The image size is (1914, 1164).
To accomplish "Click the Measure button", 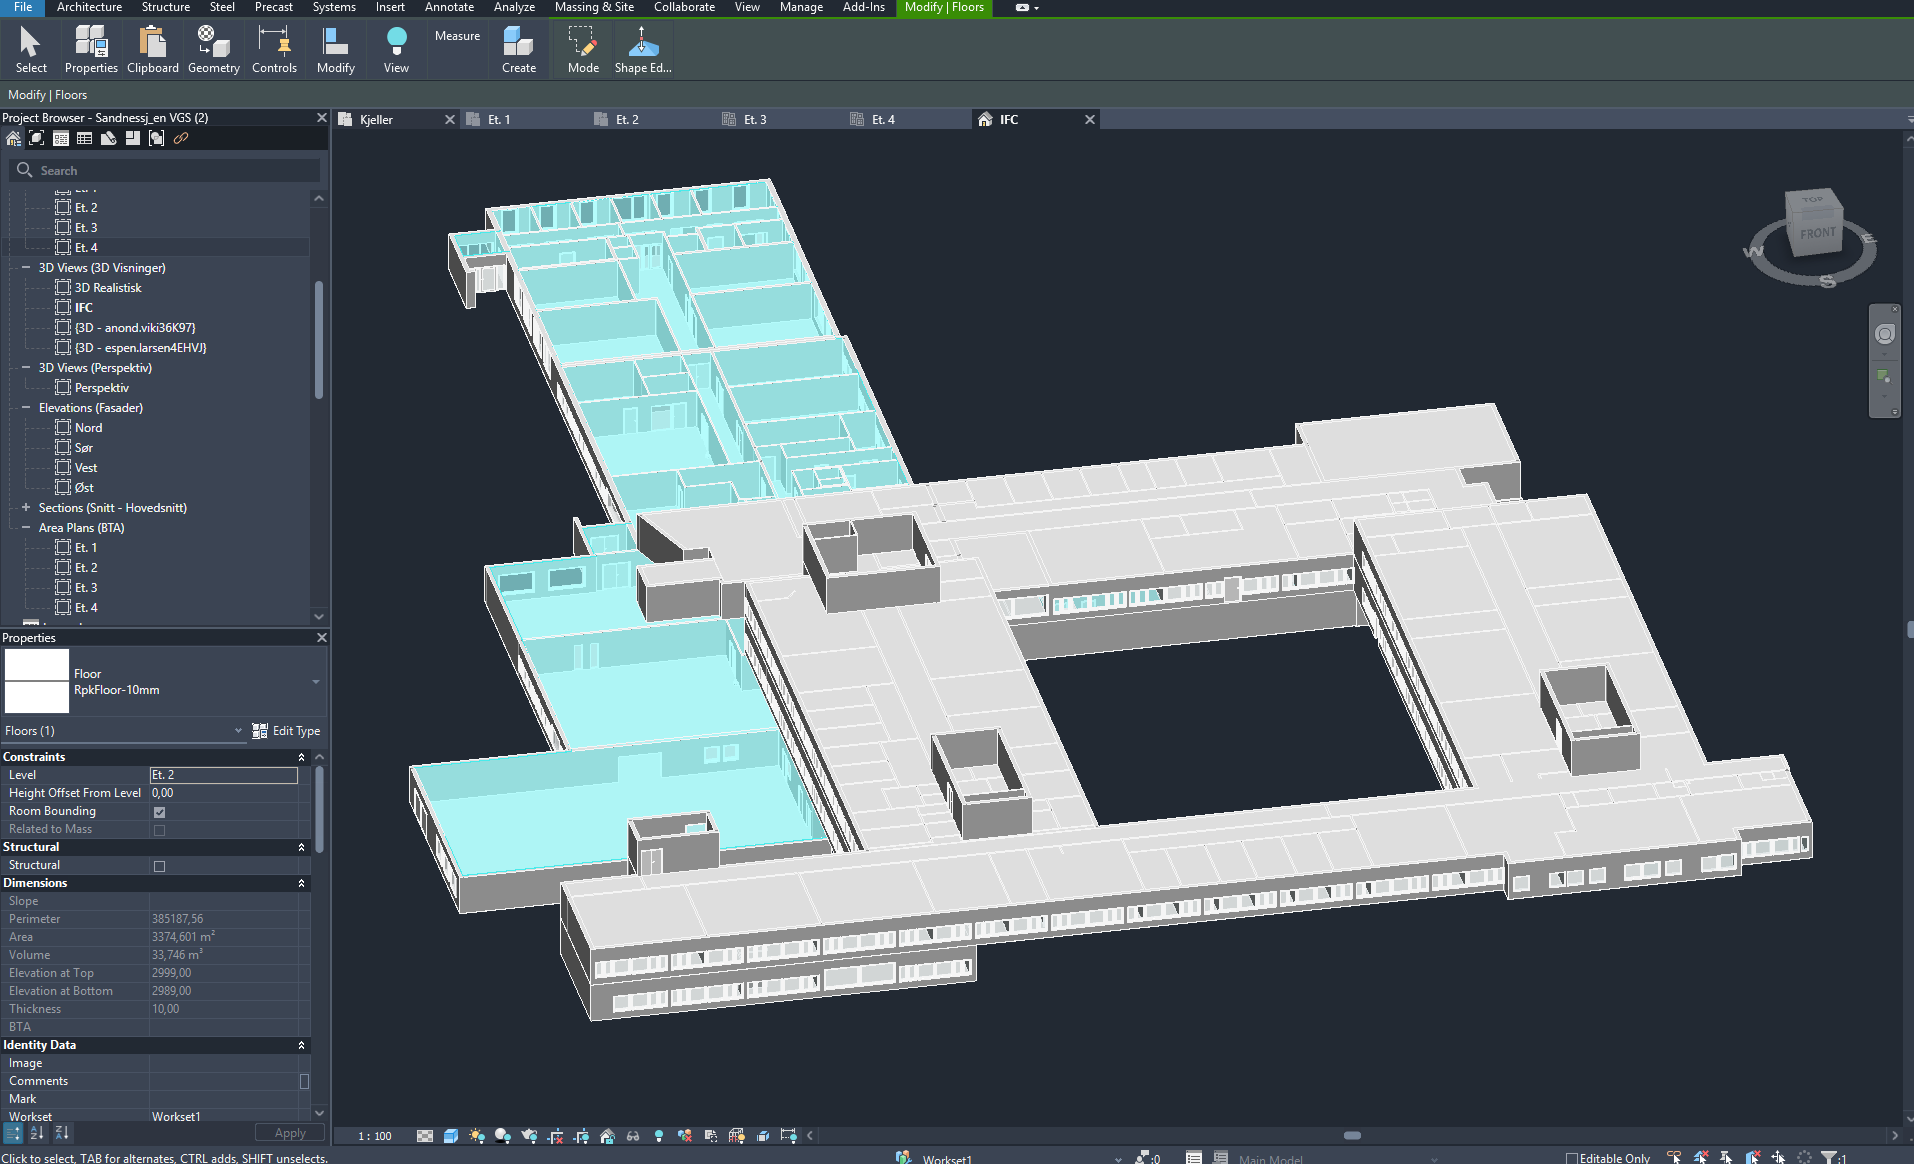I will (x=457, y=36).
